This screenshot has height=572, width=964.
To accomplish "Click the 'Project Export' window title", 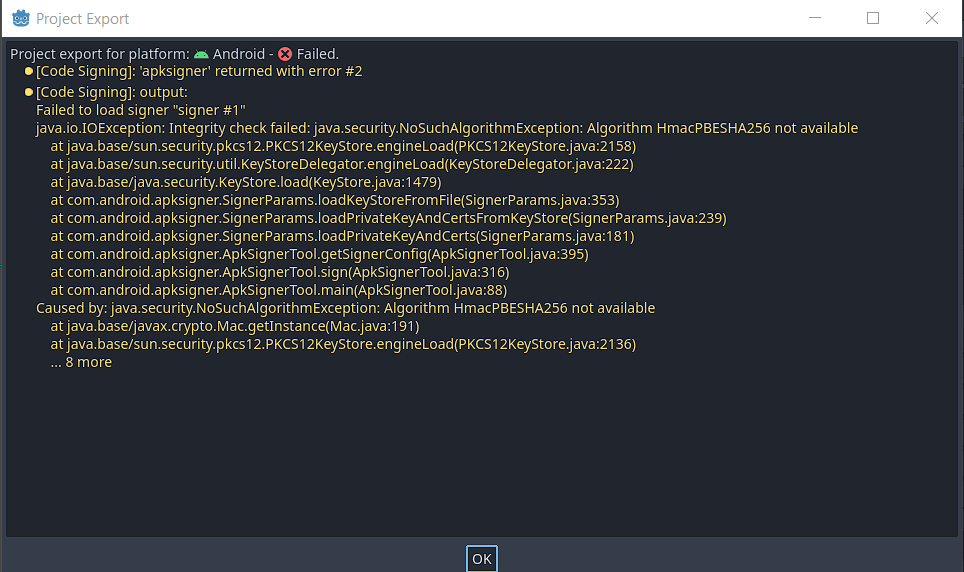I will (x=82, y=19).
